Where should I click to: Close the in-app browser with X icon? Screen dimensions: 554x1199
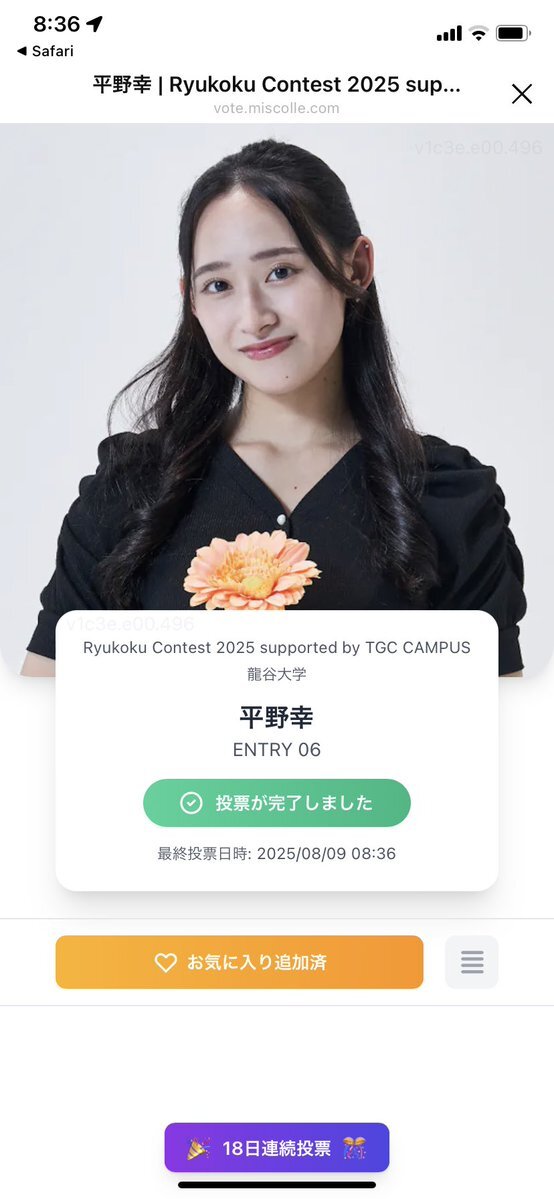point(522,94)
